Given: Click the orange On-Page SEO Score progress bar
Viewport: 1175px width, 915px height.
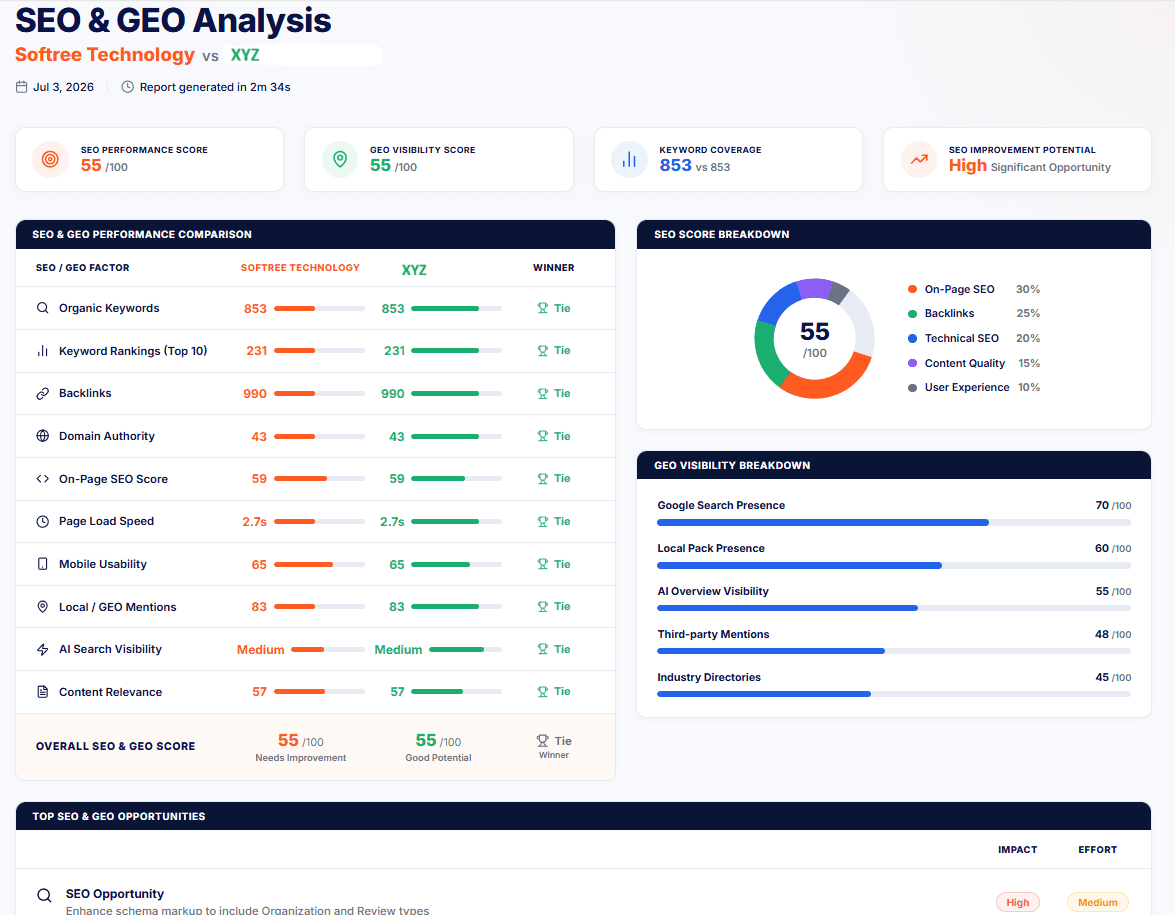Looking at the screenshot, I should [319, 479].
